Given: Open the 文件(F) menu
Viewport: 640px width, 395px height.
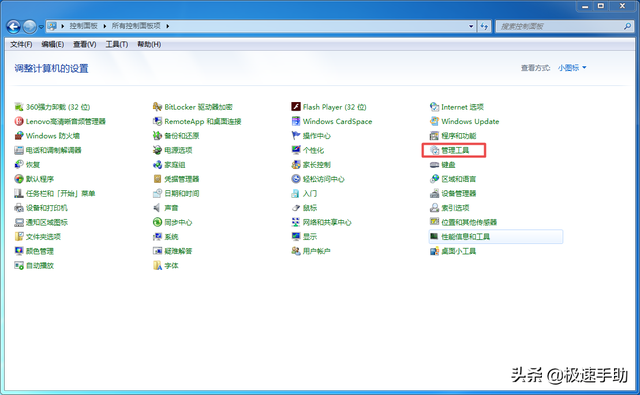Looking at the screenshot, I should tap(21, 44).
